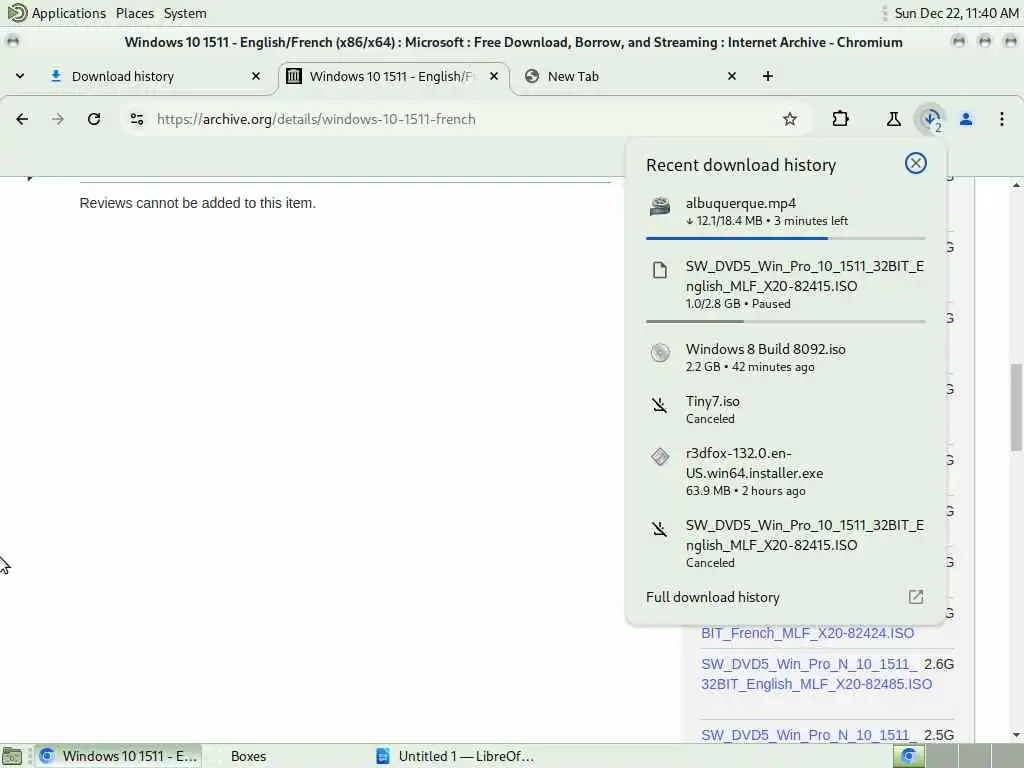Open the Extensions puzzle icon
The width and height of the screenshot is (1024, 768).
click(840, 119)
